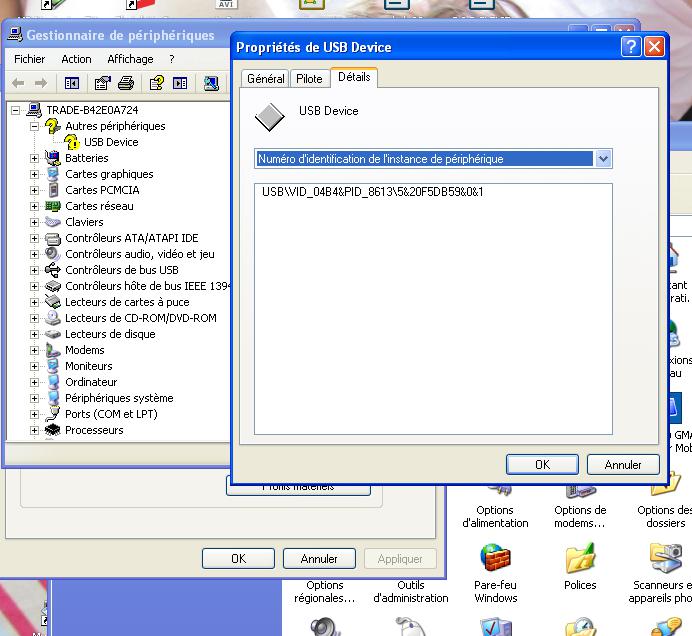
Task: Close the USB Device properties dialog
Action: coord(654,46)
